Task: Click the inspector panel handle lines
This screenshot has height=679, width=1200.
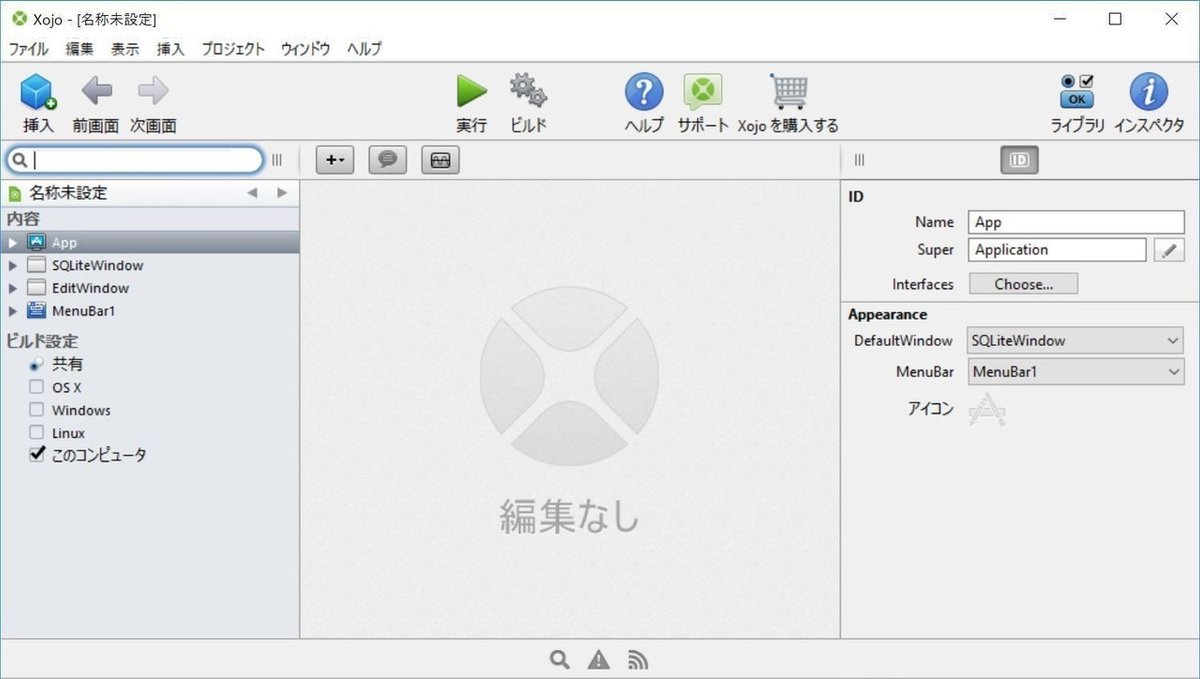Action: (859, 160)
